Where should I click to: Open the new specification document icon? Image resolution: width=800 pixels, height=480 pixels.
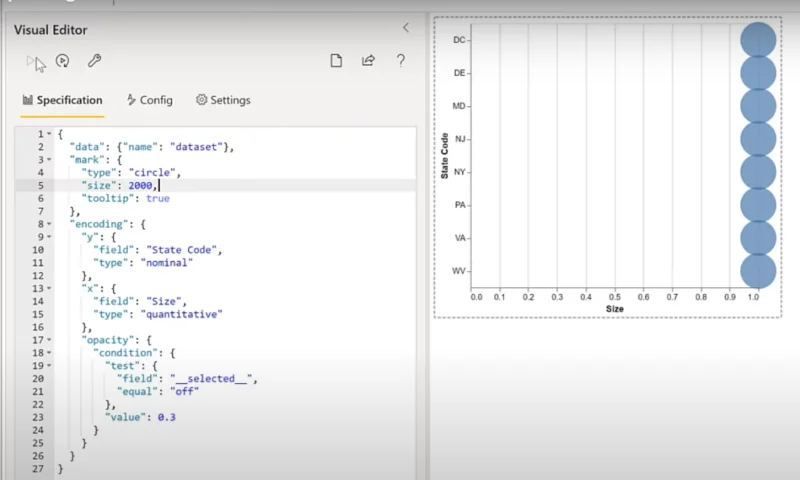[336, 61]
